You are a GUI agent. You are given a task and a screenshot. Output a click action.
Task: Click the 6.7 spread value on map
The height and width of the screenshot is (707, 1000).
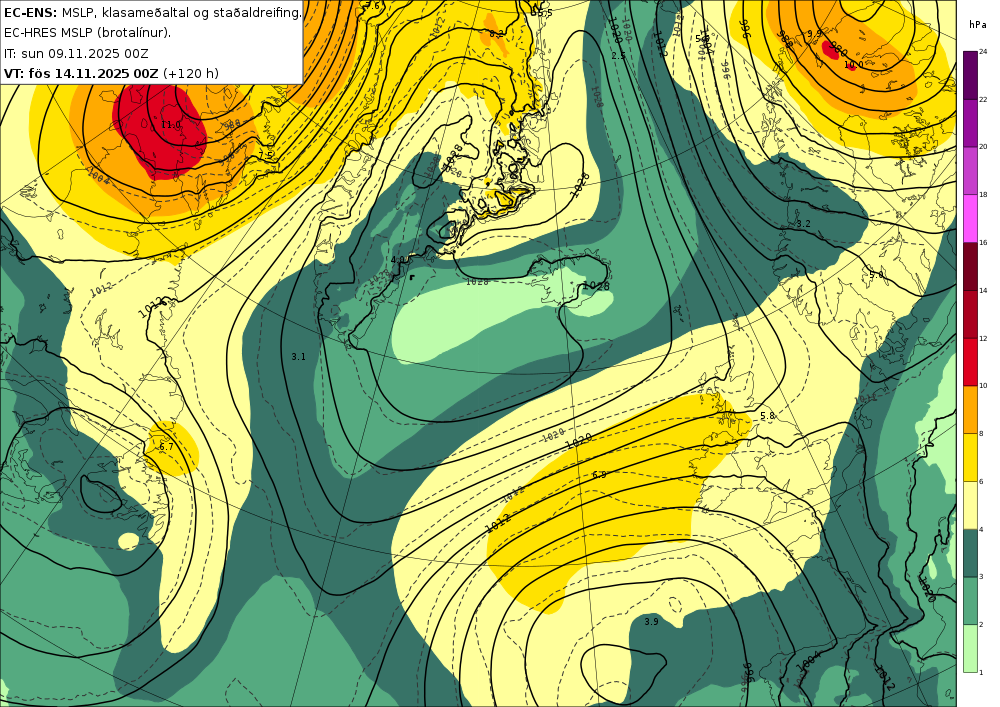click(x=166, y=447)
